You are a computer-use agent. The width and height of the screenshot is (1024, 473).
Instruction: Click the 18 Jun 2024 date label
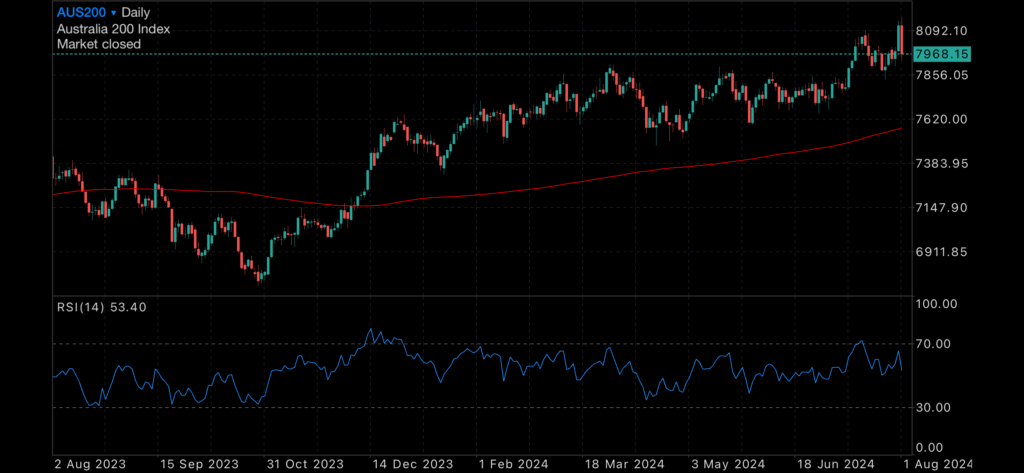837,463
